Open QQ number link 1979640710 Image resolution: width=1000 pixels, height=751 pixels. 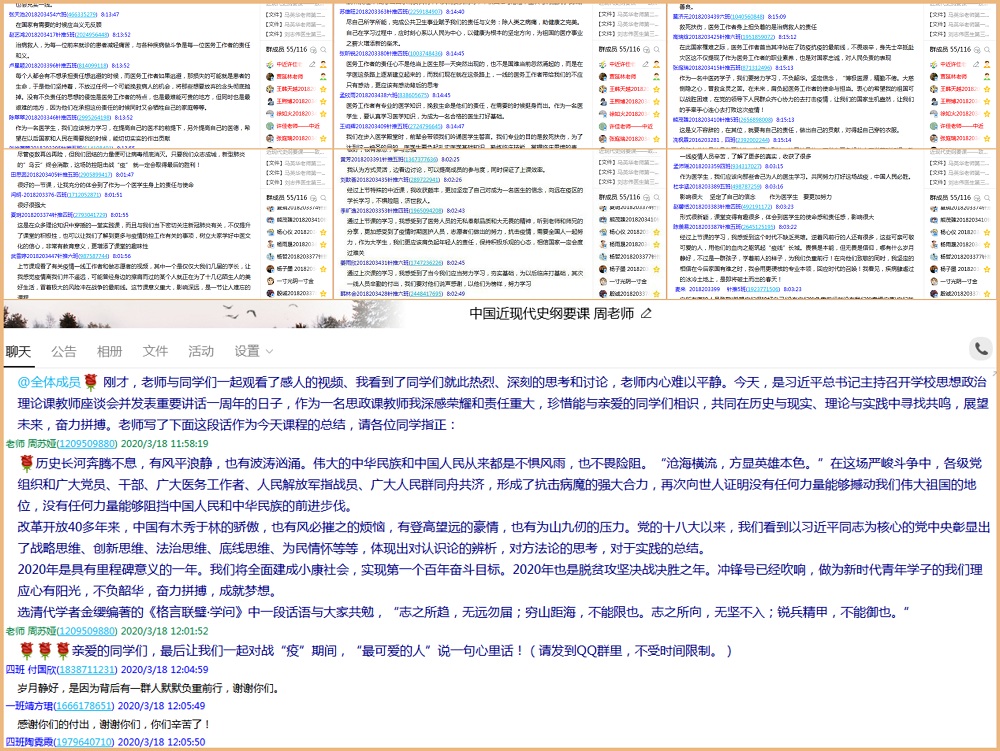[84, 742]
